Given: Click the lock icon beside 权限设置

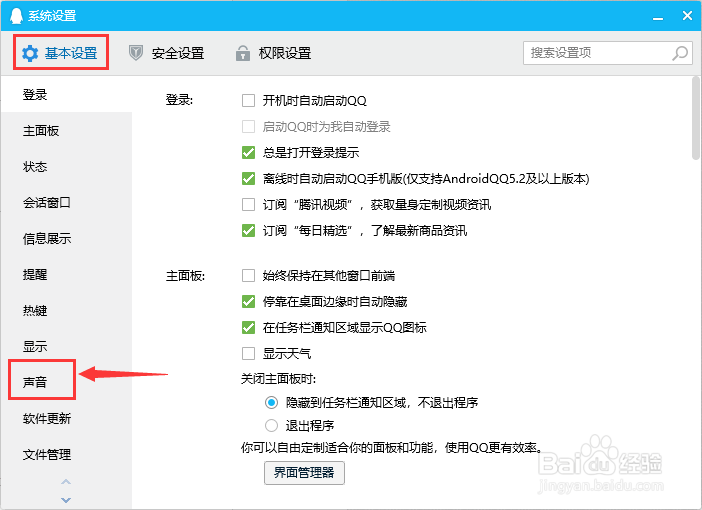Looking at the screenshot, I should pos(243,53).
